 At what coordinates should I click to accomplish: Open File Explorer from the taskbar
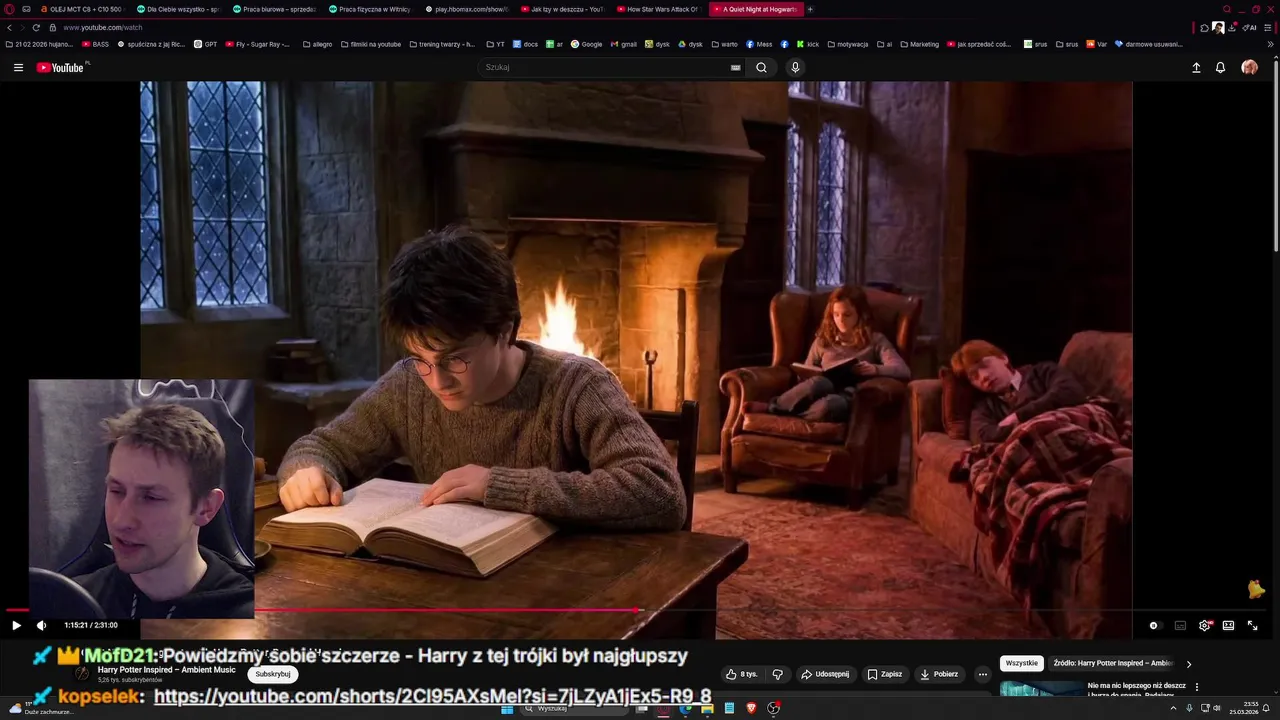click(707, 708)
